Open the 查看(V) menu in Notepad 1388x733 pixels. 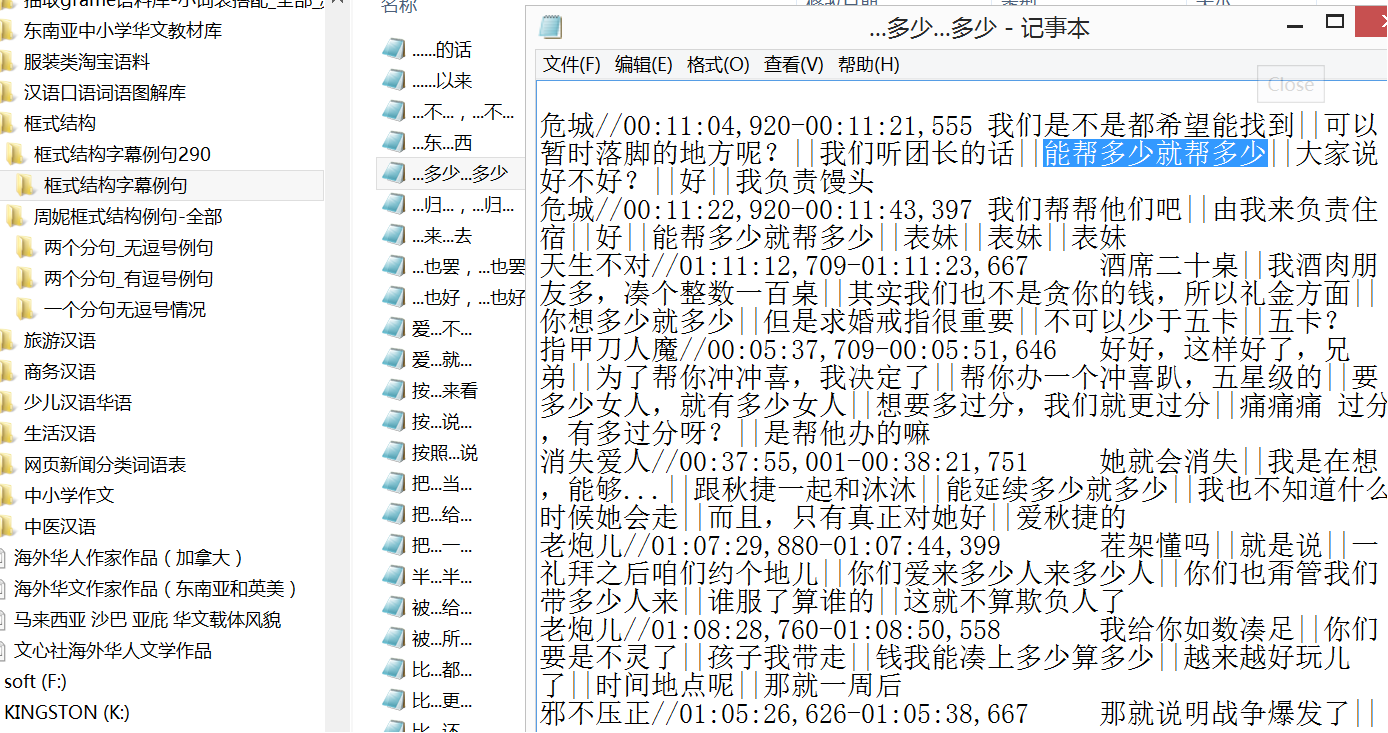(793, 65)
